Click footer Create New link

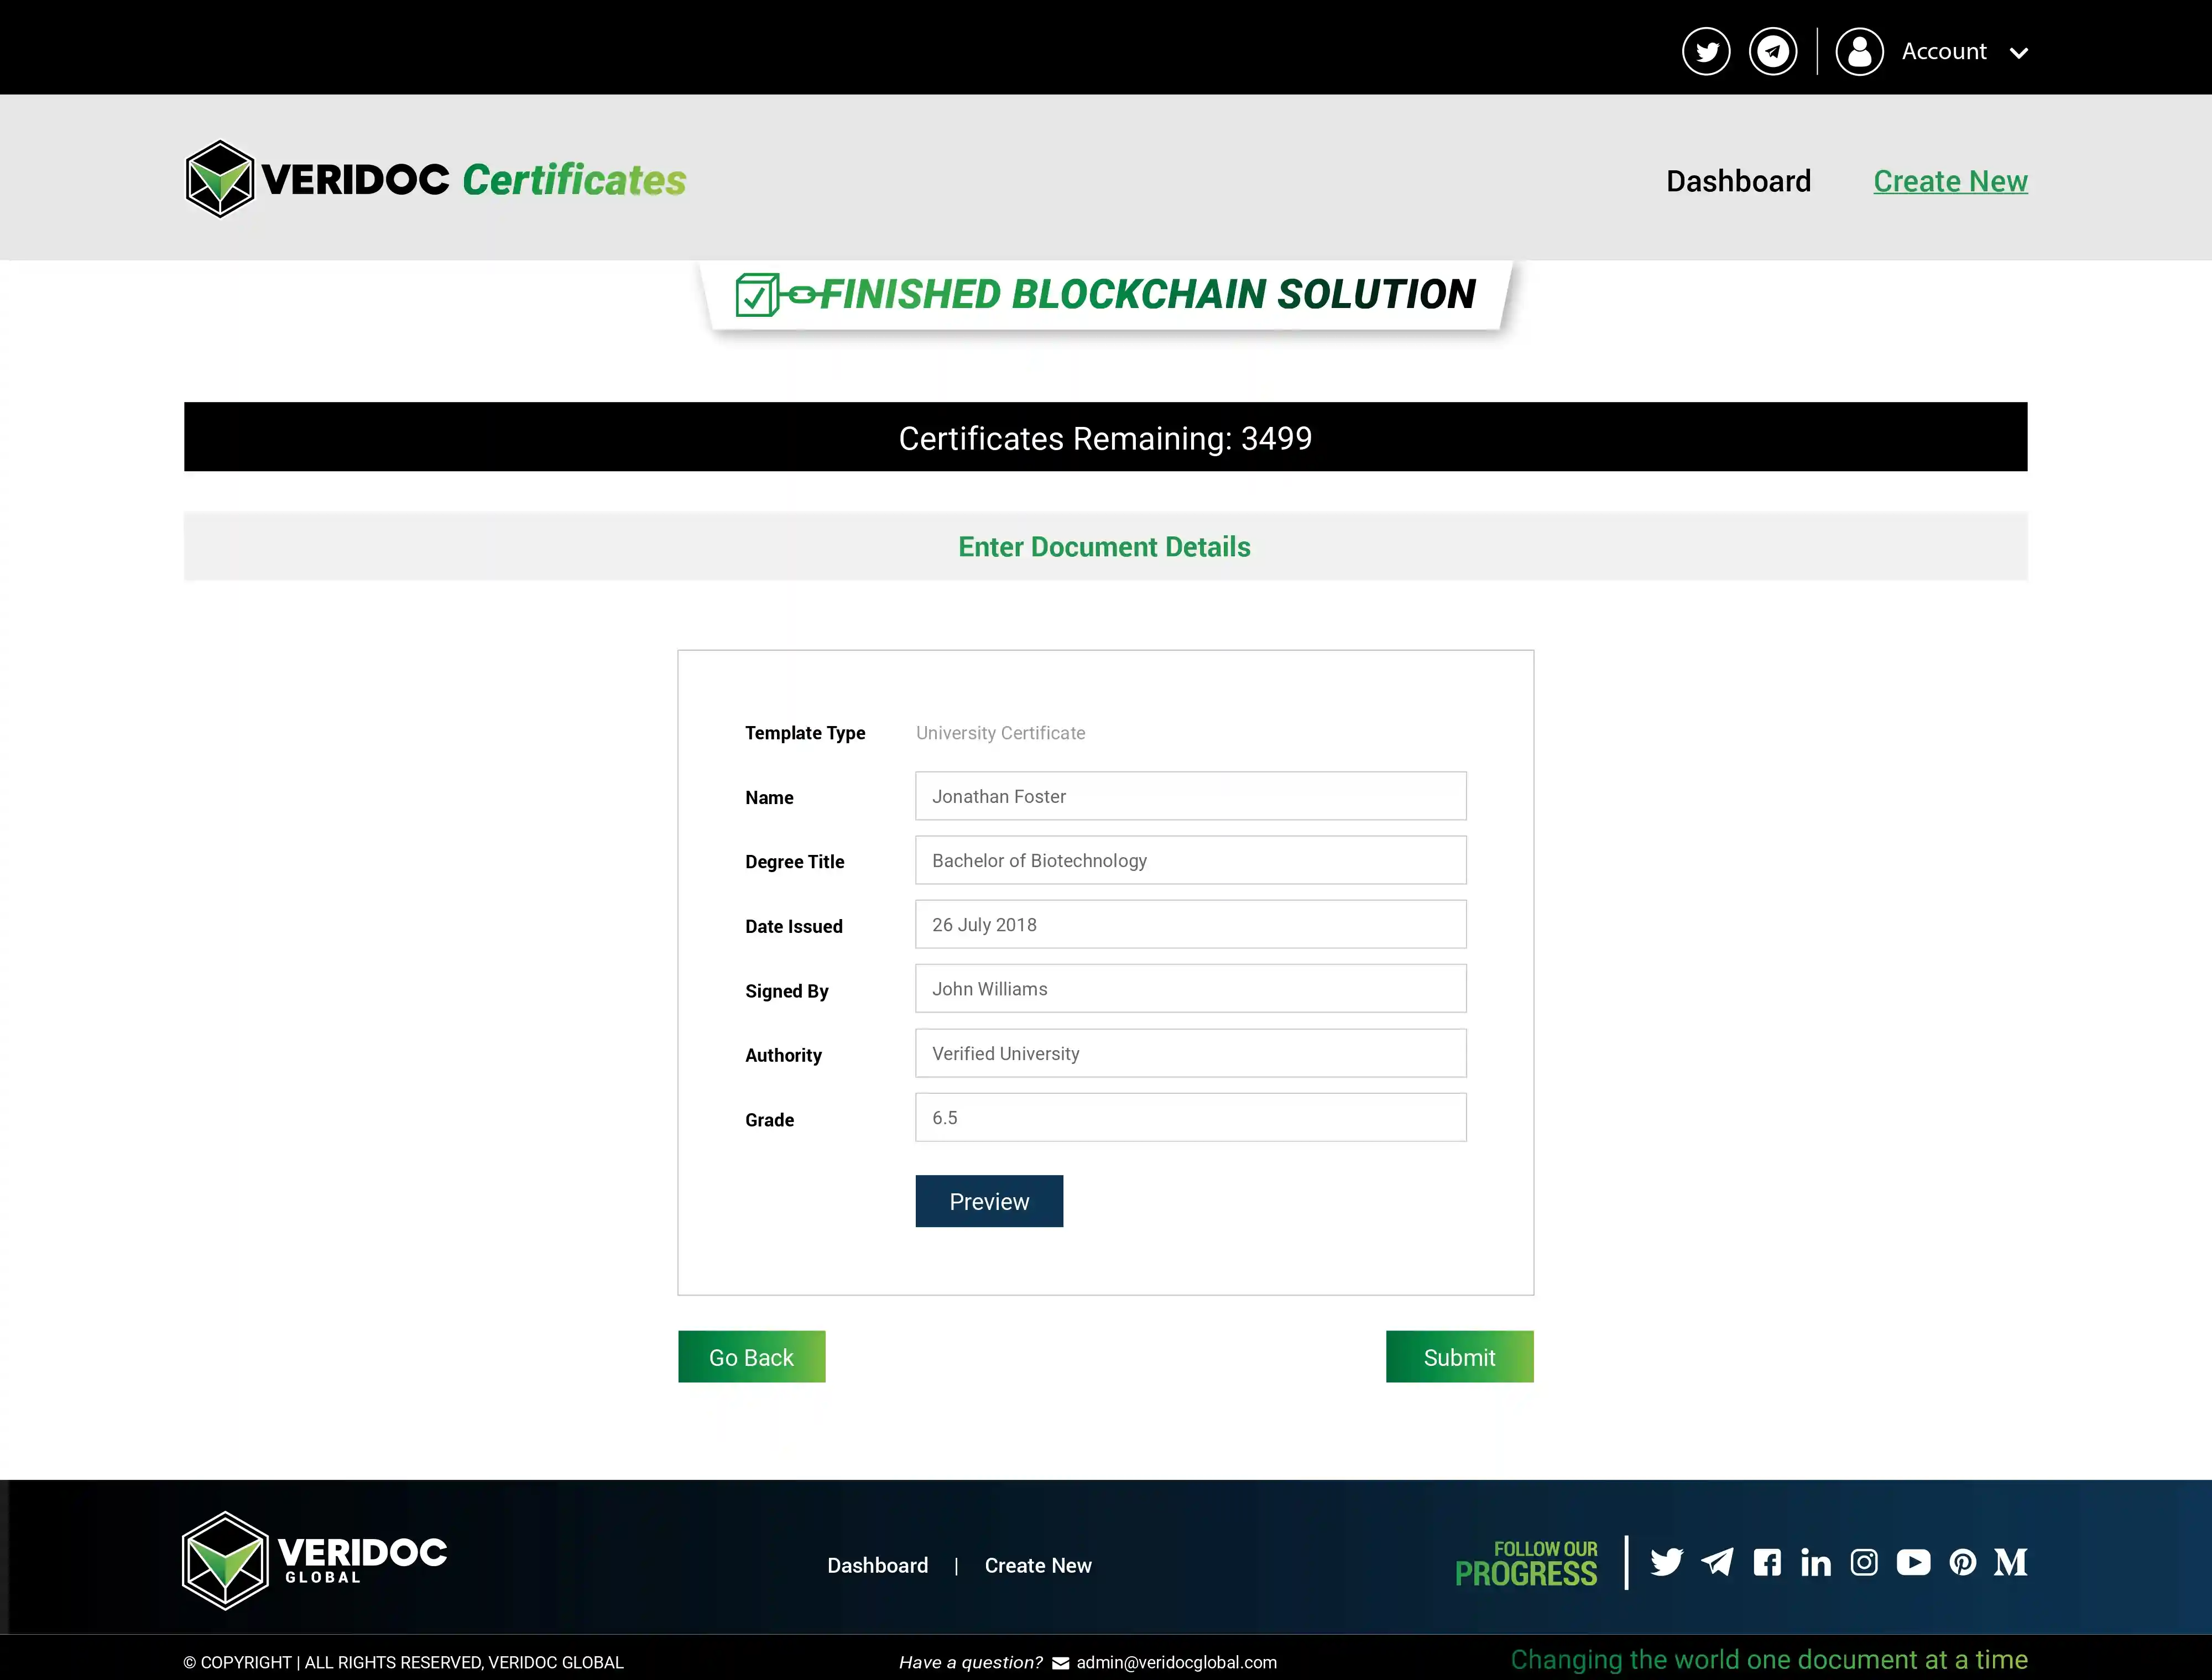click(1037, 1565)
